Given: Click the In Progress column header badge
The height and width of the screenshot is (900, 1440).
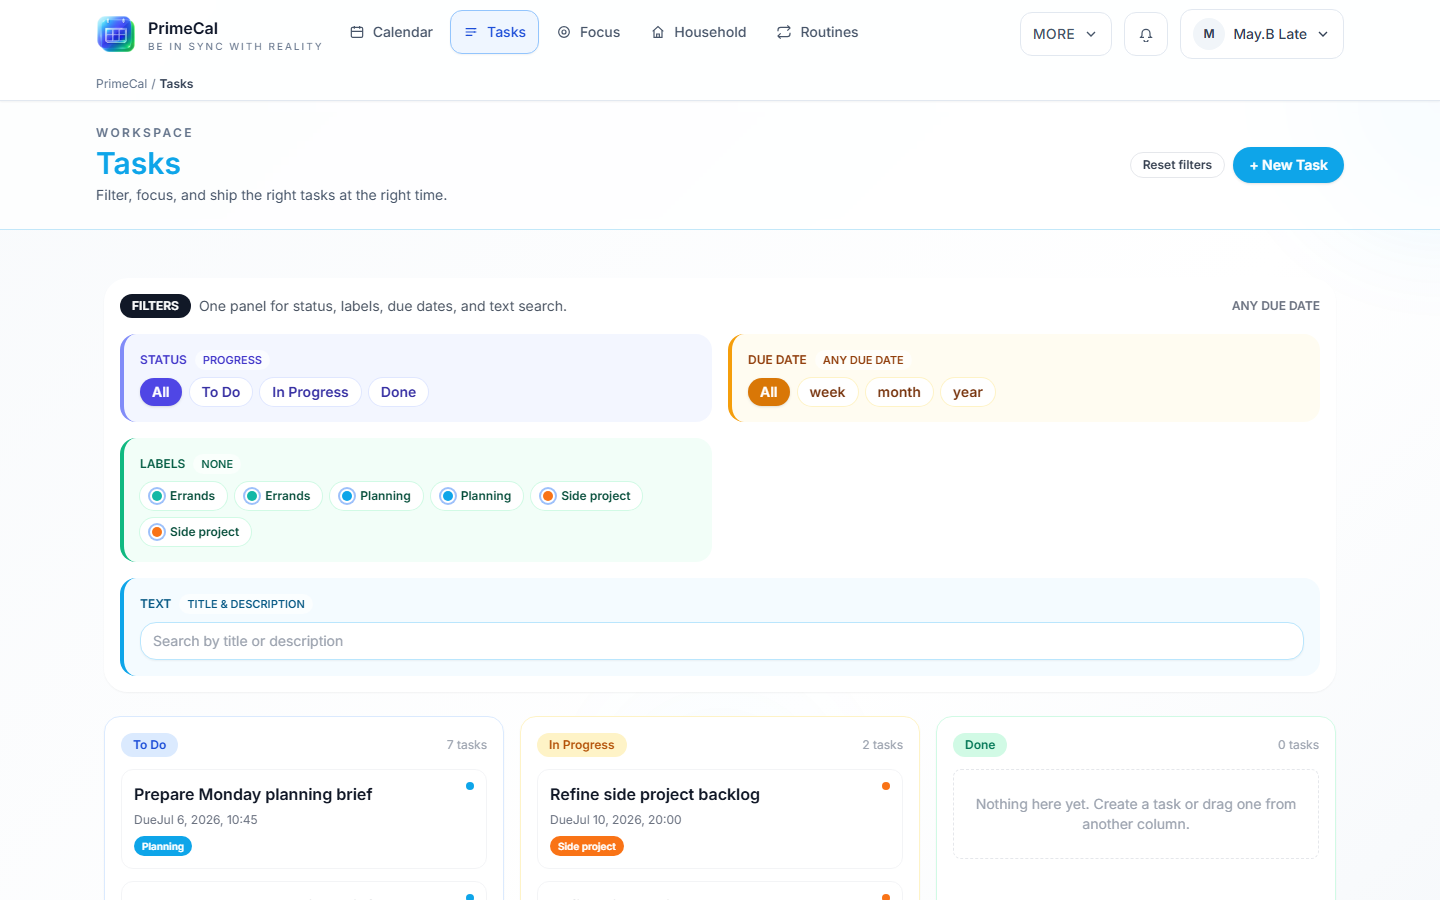Looking at the screenshot, I should pyautogui.click(x=582, y=745).
